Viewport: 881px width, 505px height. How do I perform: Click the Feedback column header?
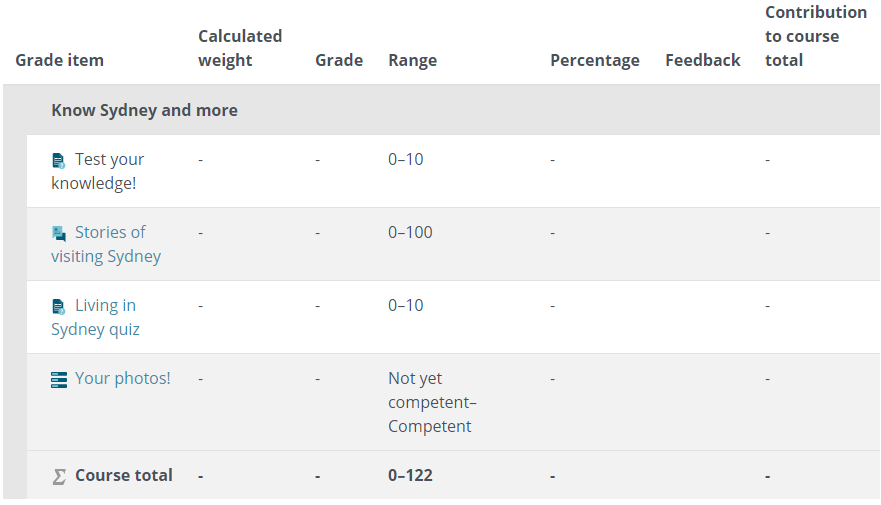tap(702, 60)
